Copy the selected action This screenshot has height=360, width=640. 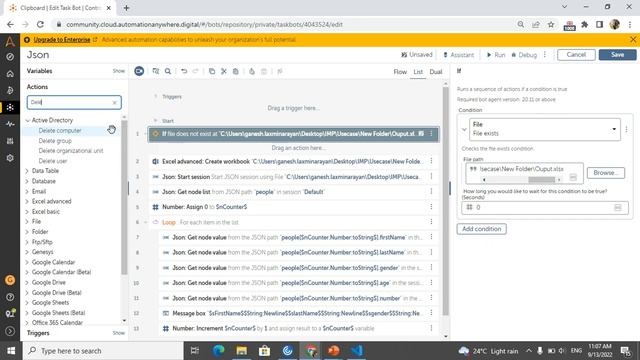[x=211, y=71]
